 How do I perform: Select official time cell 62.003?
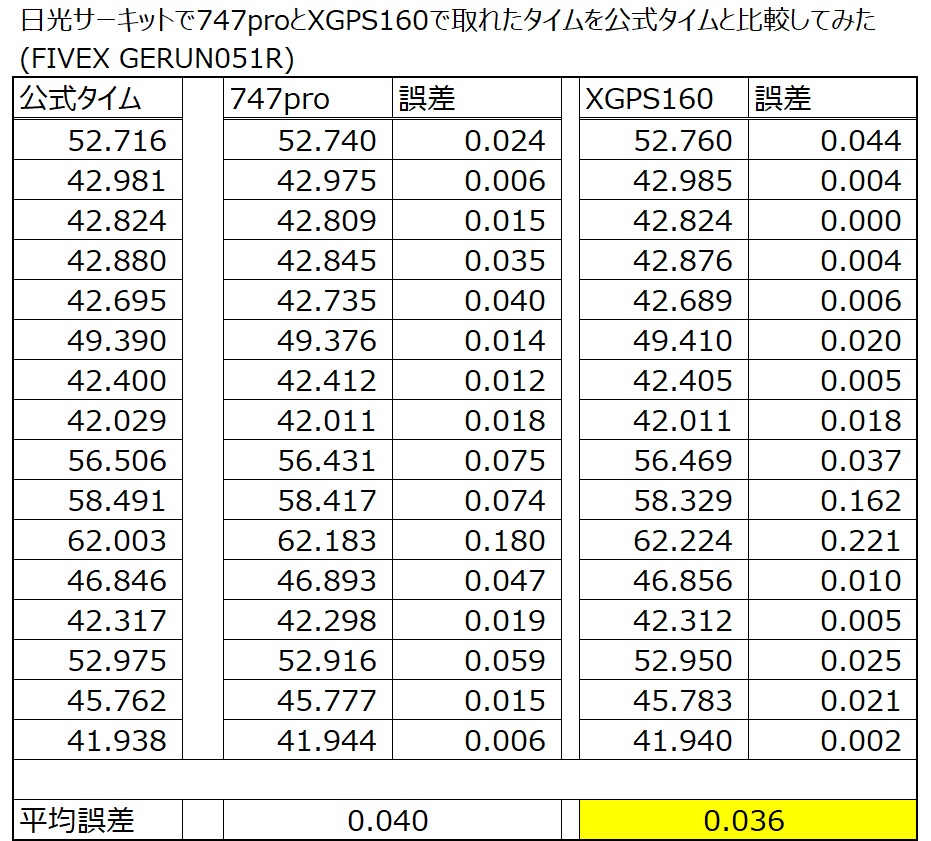[97, 540]
